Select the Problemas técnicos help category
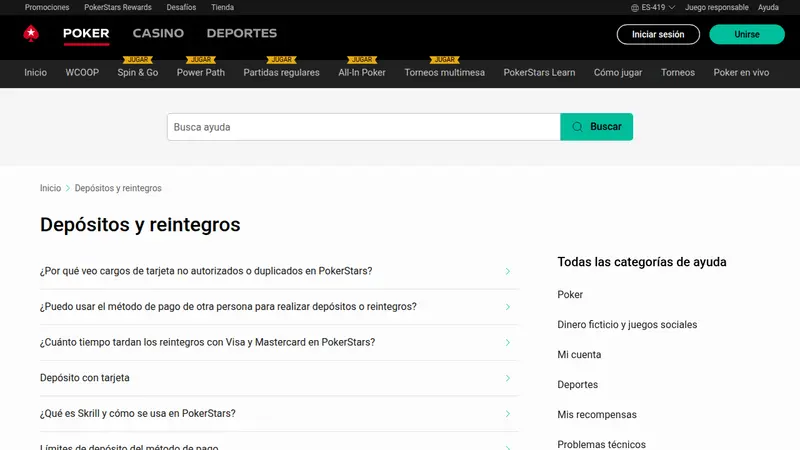Image resolution: width=800 pixels, height=450 pixels. [602, 444]
